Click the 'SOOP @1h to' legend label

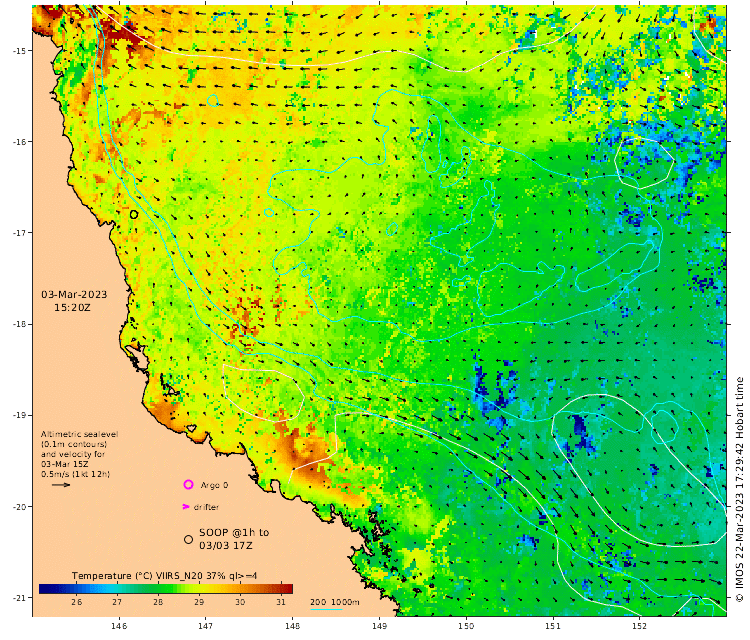tap(234, 532)
